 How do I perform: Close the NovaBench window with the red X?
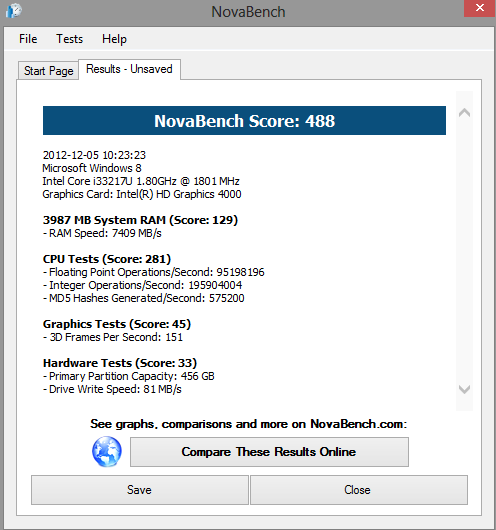coord(479,8)
